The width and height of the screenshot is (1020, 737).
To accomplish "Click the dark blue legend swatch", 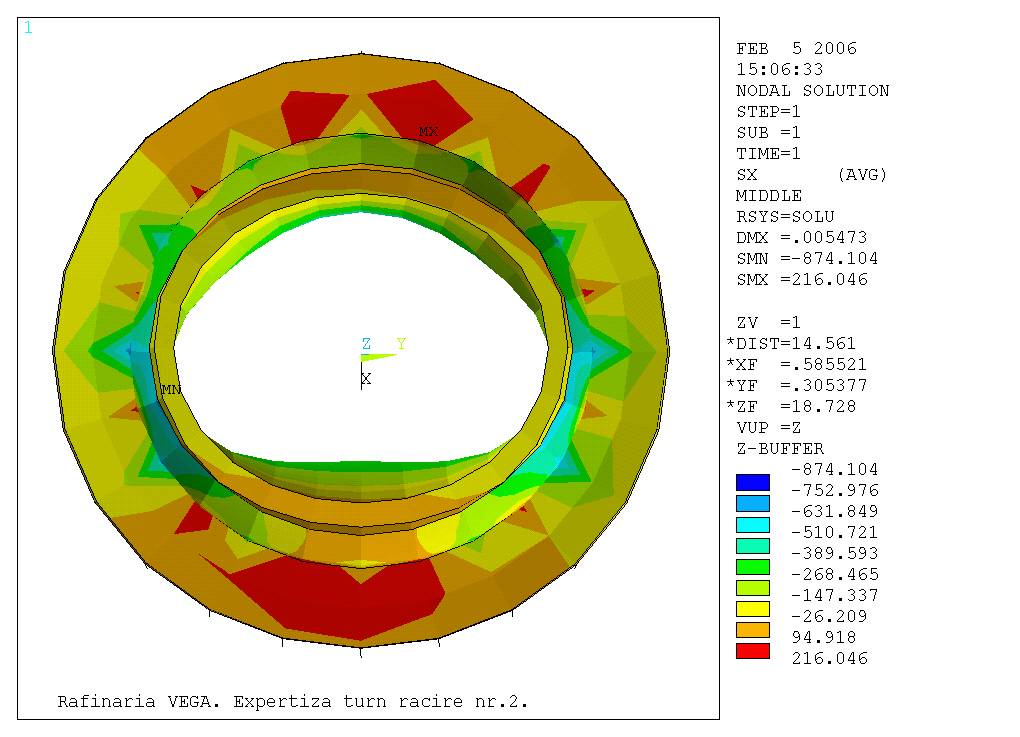I will [x=753, y=482].
